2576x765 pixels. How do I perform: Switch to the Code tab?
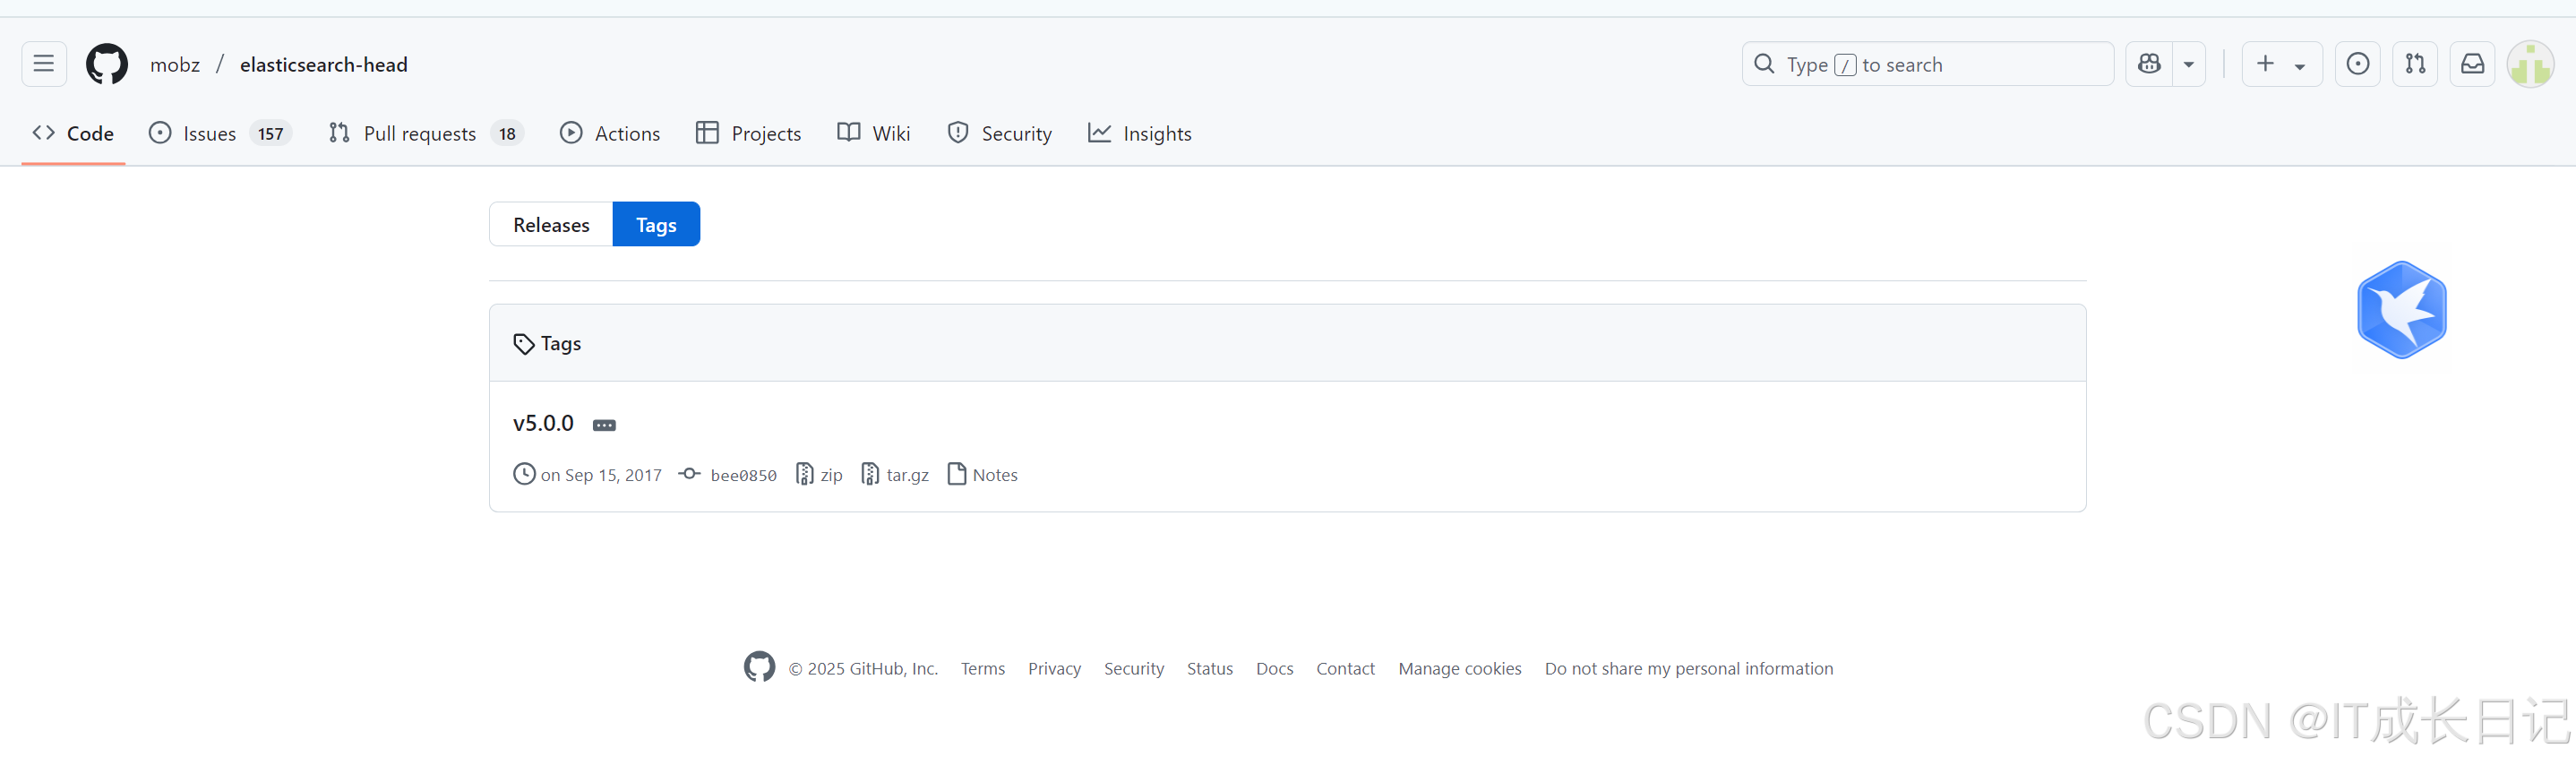click(x=73, y=133)
